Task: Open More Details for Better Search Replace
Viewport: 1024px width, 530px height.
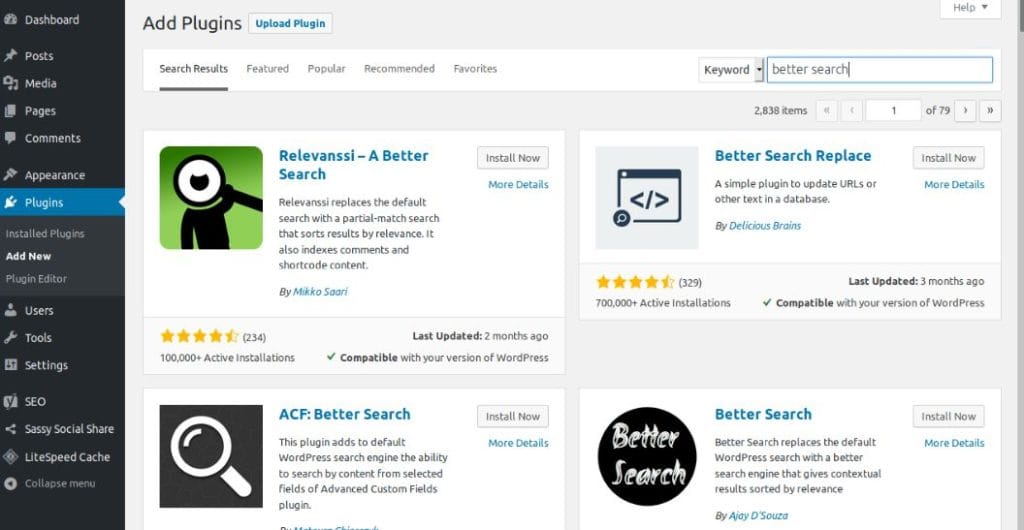Action: pyautogui.click(x=954, y=185)
